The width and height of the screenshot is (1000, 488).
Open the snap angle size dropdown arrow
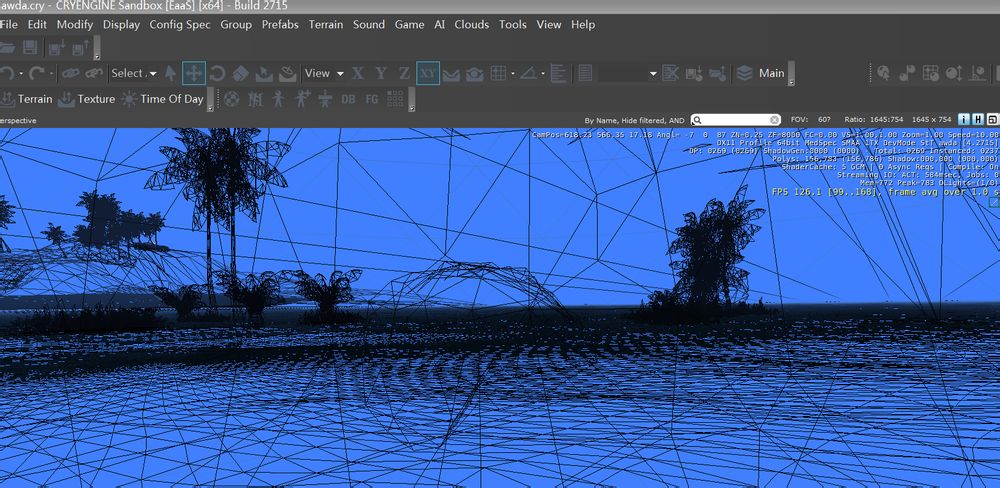pyautogui.click(x=543, y=74)
